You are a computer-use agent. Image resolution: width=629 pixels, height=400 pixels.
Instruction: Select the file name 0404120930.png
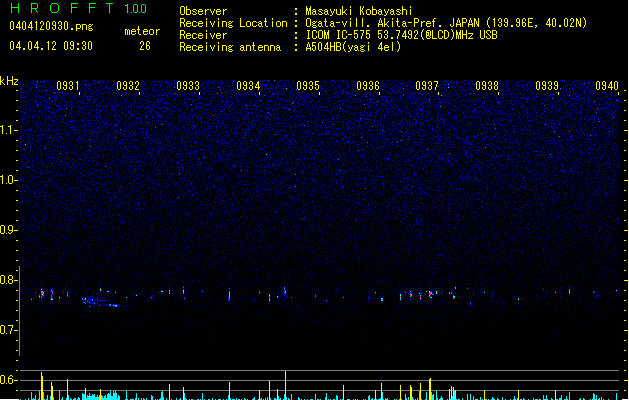[51, 26]
